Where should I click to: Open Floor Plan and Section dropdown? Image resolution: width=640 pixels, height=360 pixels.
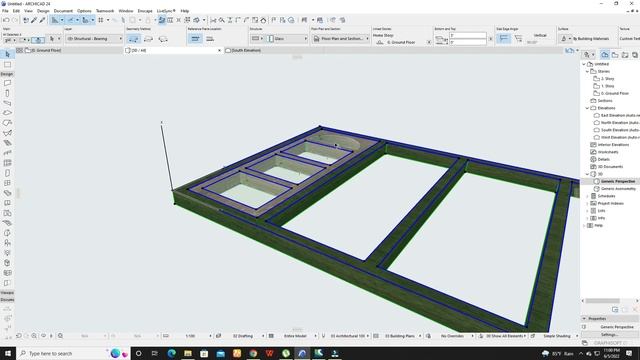point(341,39)
